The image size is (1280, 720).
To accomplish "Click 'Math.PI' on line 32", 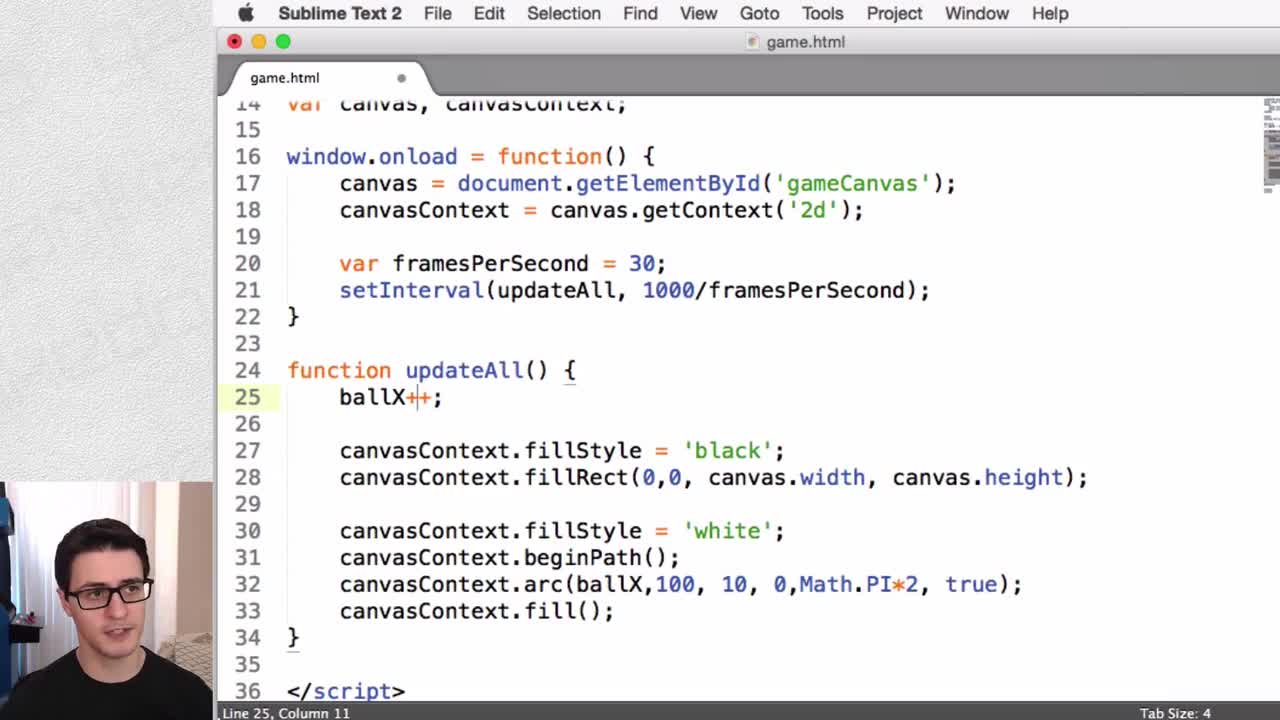I will pos(845,584).
